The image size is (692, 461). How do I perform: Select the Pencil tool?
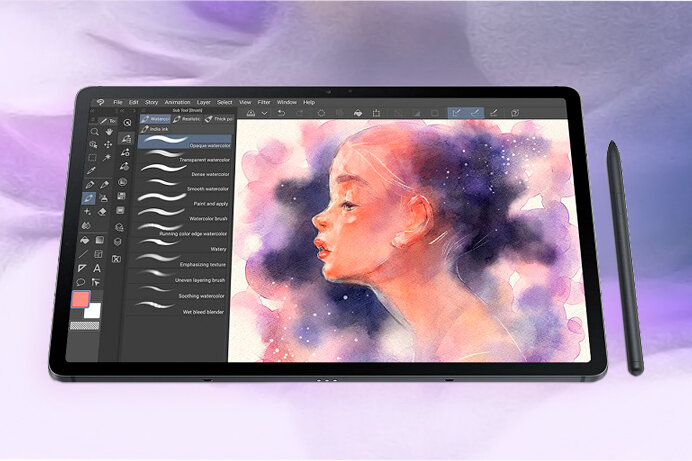(105, 184)
